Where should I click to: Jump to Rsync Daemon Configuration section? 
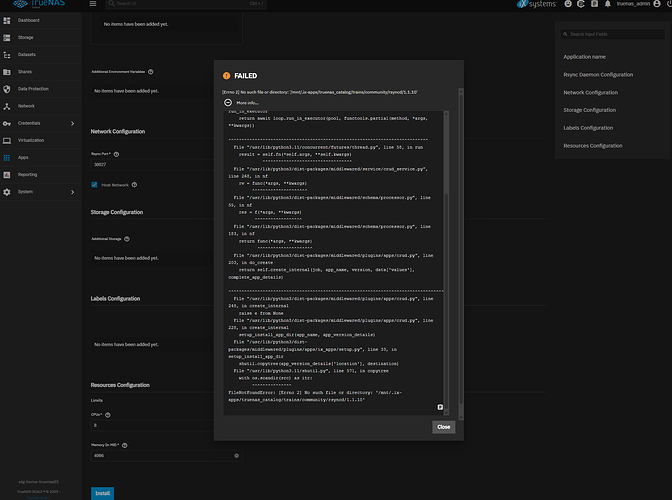click(598, 75)
